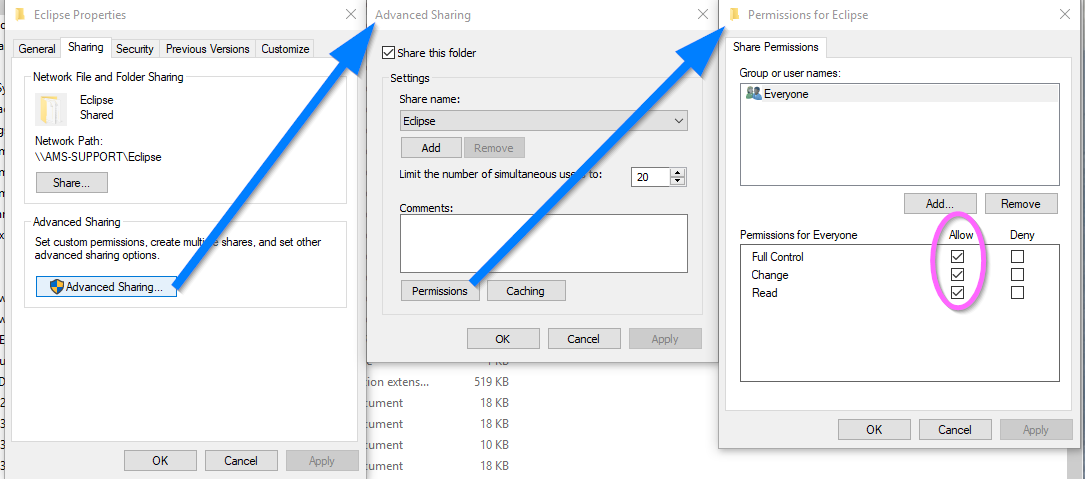Open the Caching settings
This screenshot has width=1085, height=479.
(x=526, y=291)
